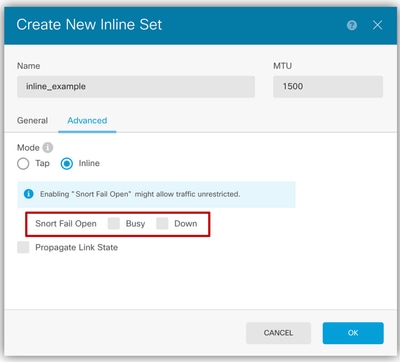Focus the MTU field showing 1500
This screenshot has height=362, width=400.
[328, 87]
